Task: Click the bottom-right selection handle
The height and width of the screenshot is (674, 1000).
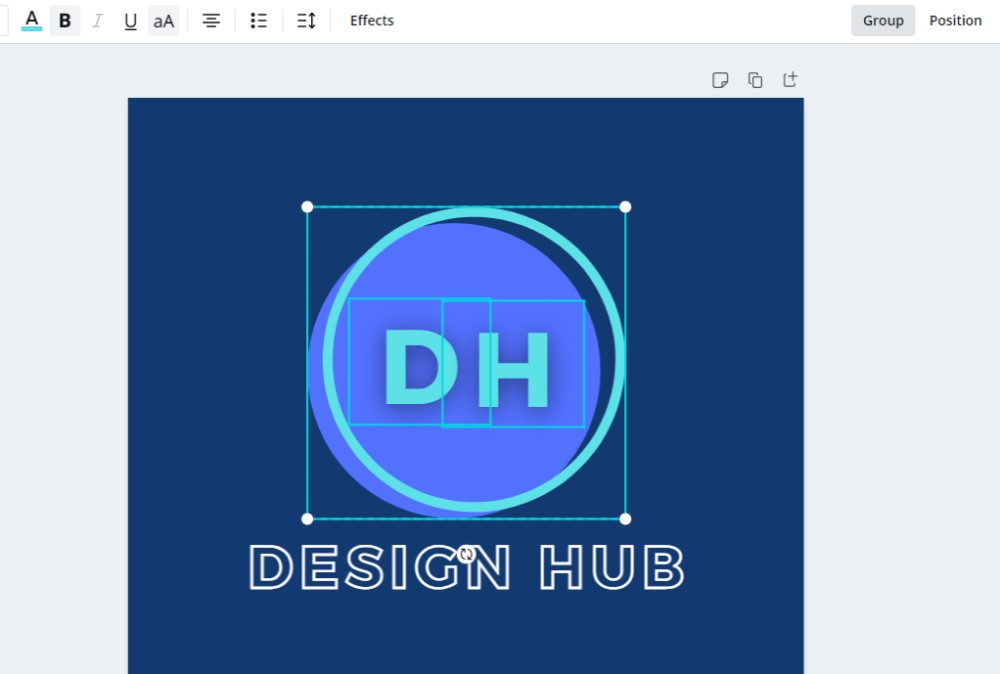Action: coord(625,519)
